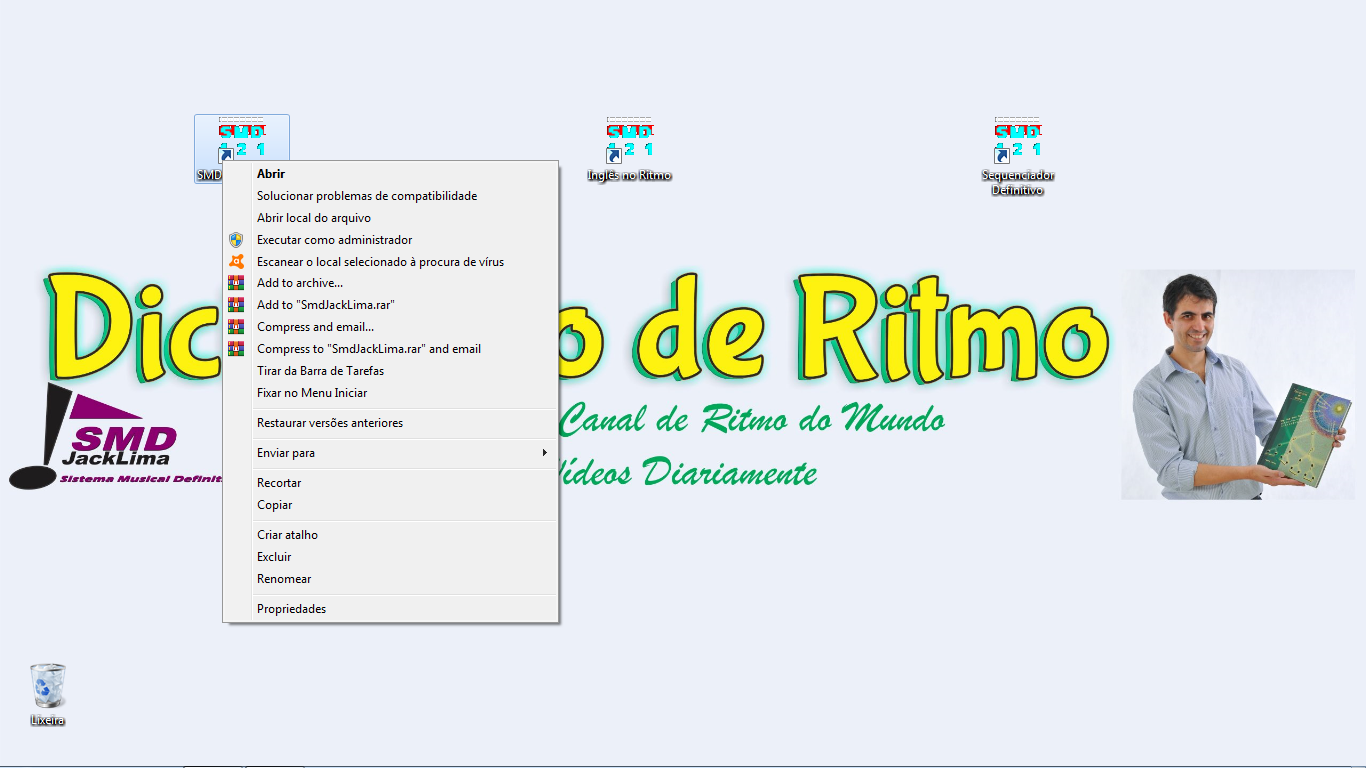This screenshot has height=768, width=1366.
Task: Choose Fixar no Menu Iniciar
Action: point(311,393)
